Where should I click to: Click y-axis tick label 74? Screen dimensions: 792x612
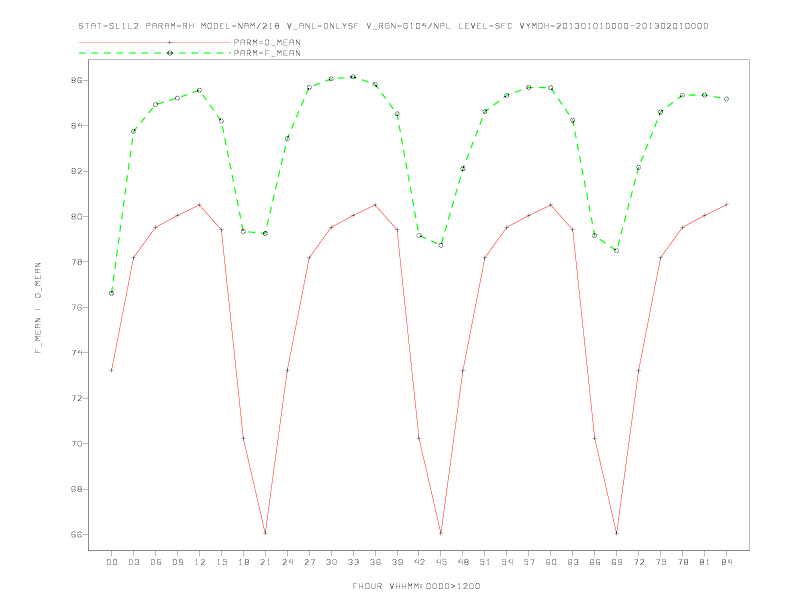click(76, 353)
